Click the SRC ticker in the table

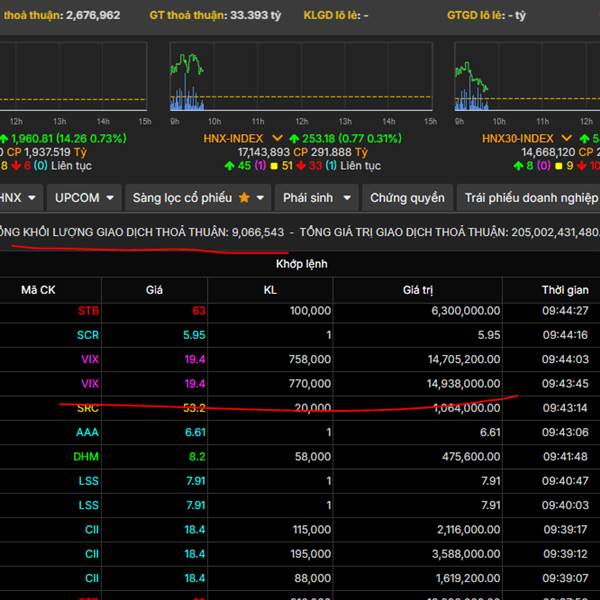click(88, 408)
